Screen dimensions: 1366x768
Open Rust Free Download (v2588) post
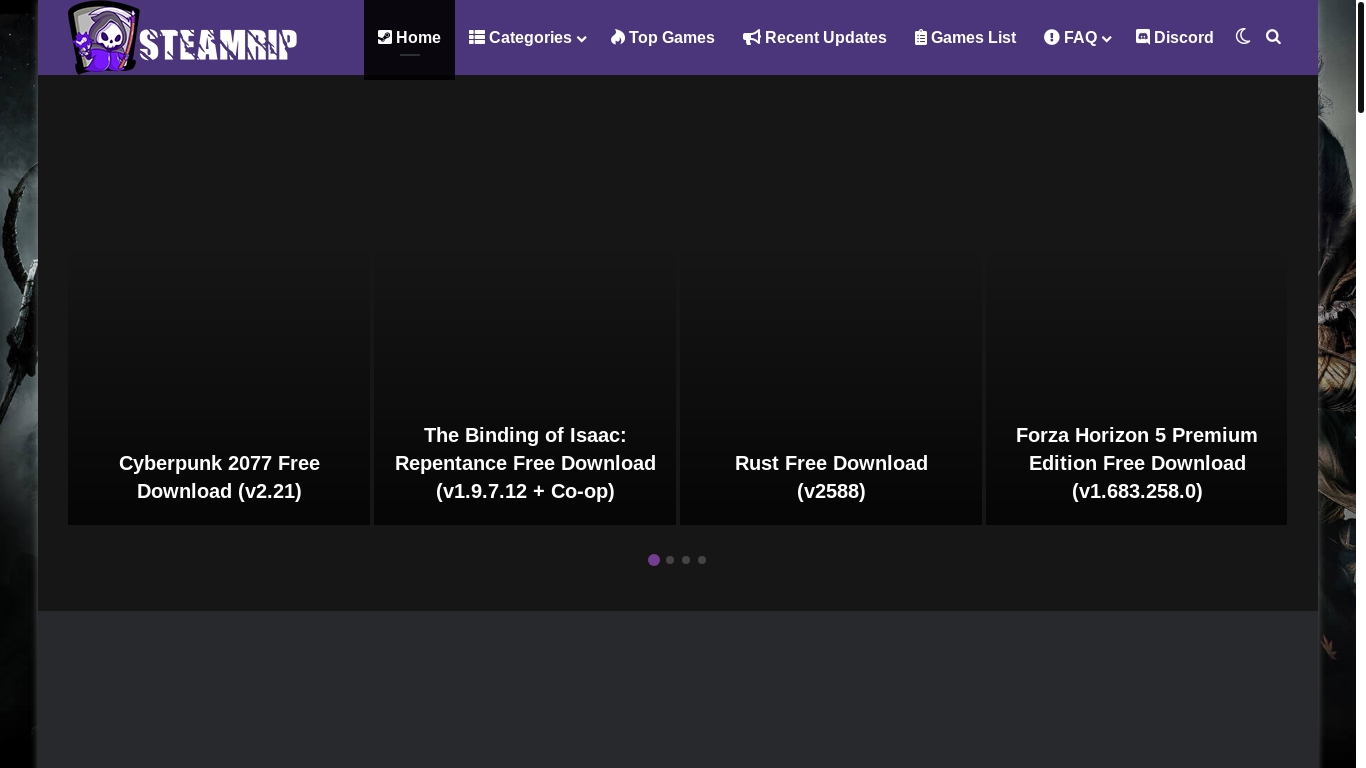[x=831, y=477]
